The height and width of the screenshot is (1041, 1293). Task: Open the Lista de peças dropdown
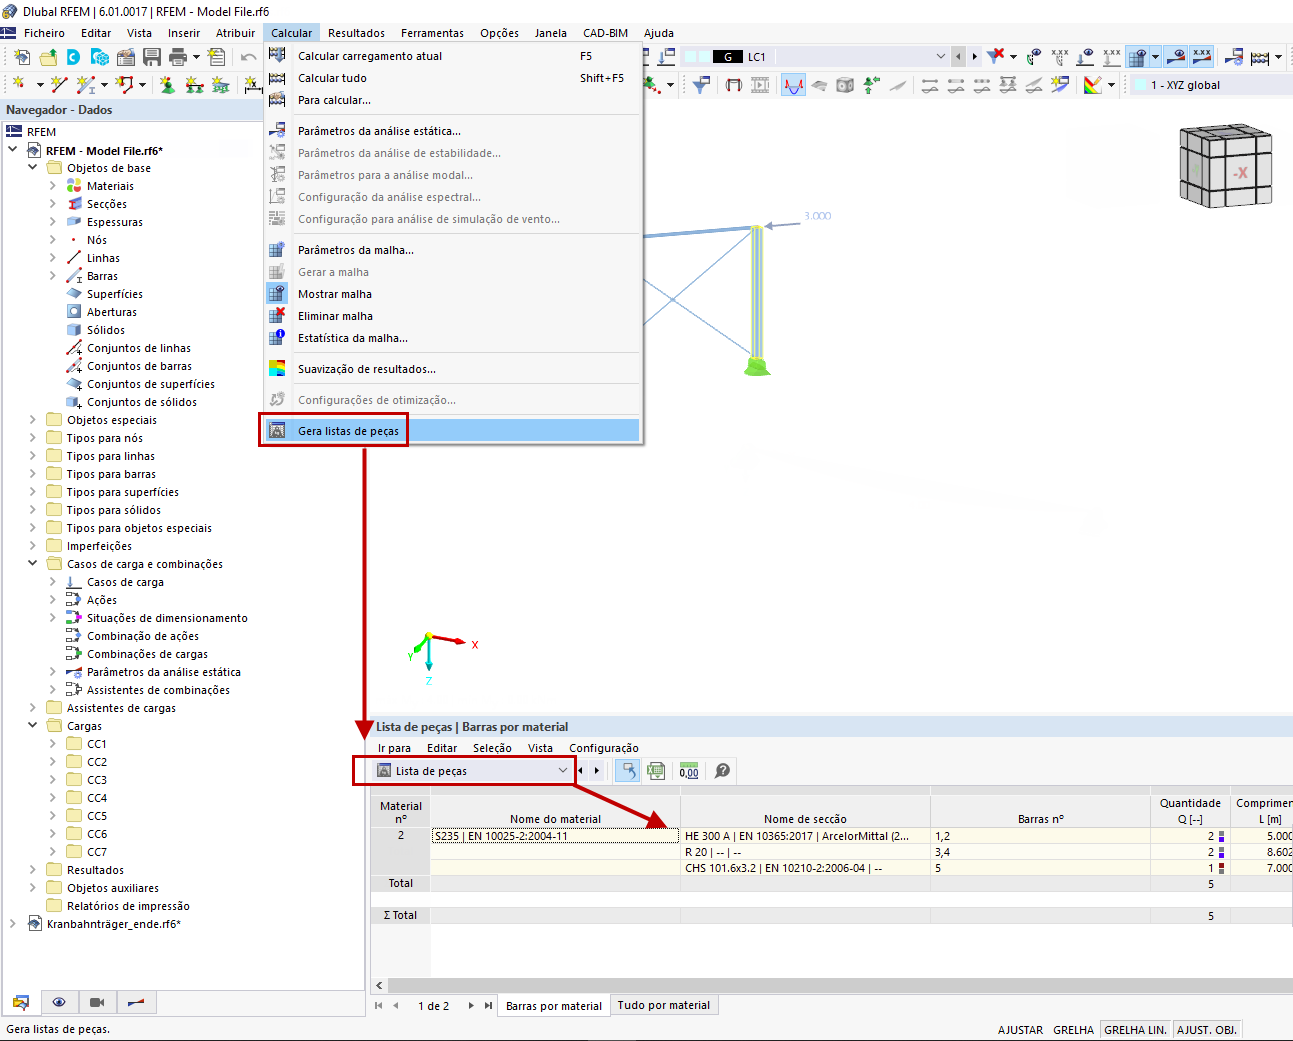pyautogui.click(x=563, y=770)
